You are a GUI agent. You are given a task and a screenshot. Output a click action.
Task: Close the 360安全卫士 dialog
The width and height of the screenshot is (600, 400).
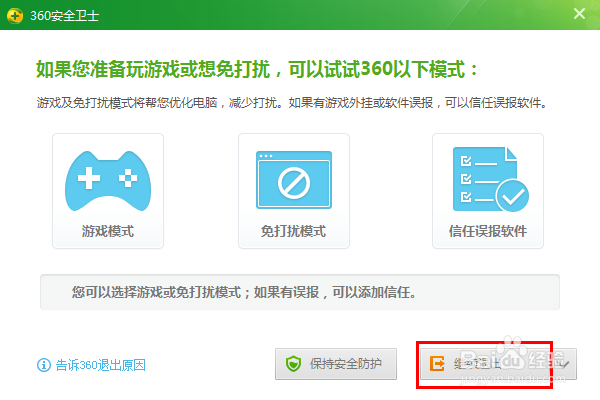pyautogui.click(x=579, y=14)
